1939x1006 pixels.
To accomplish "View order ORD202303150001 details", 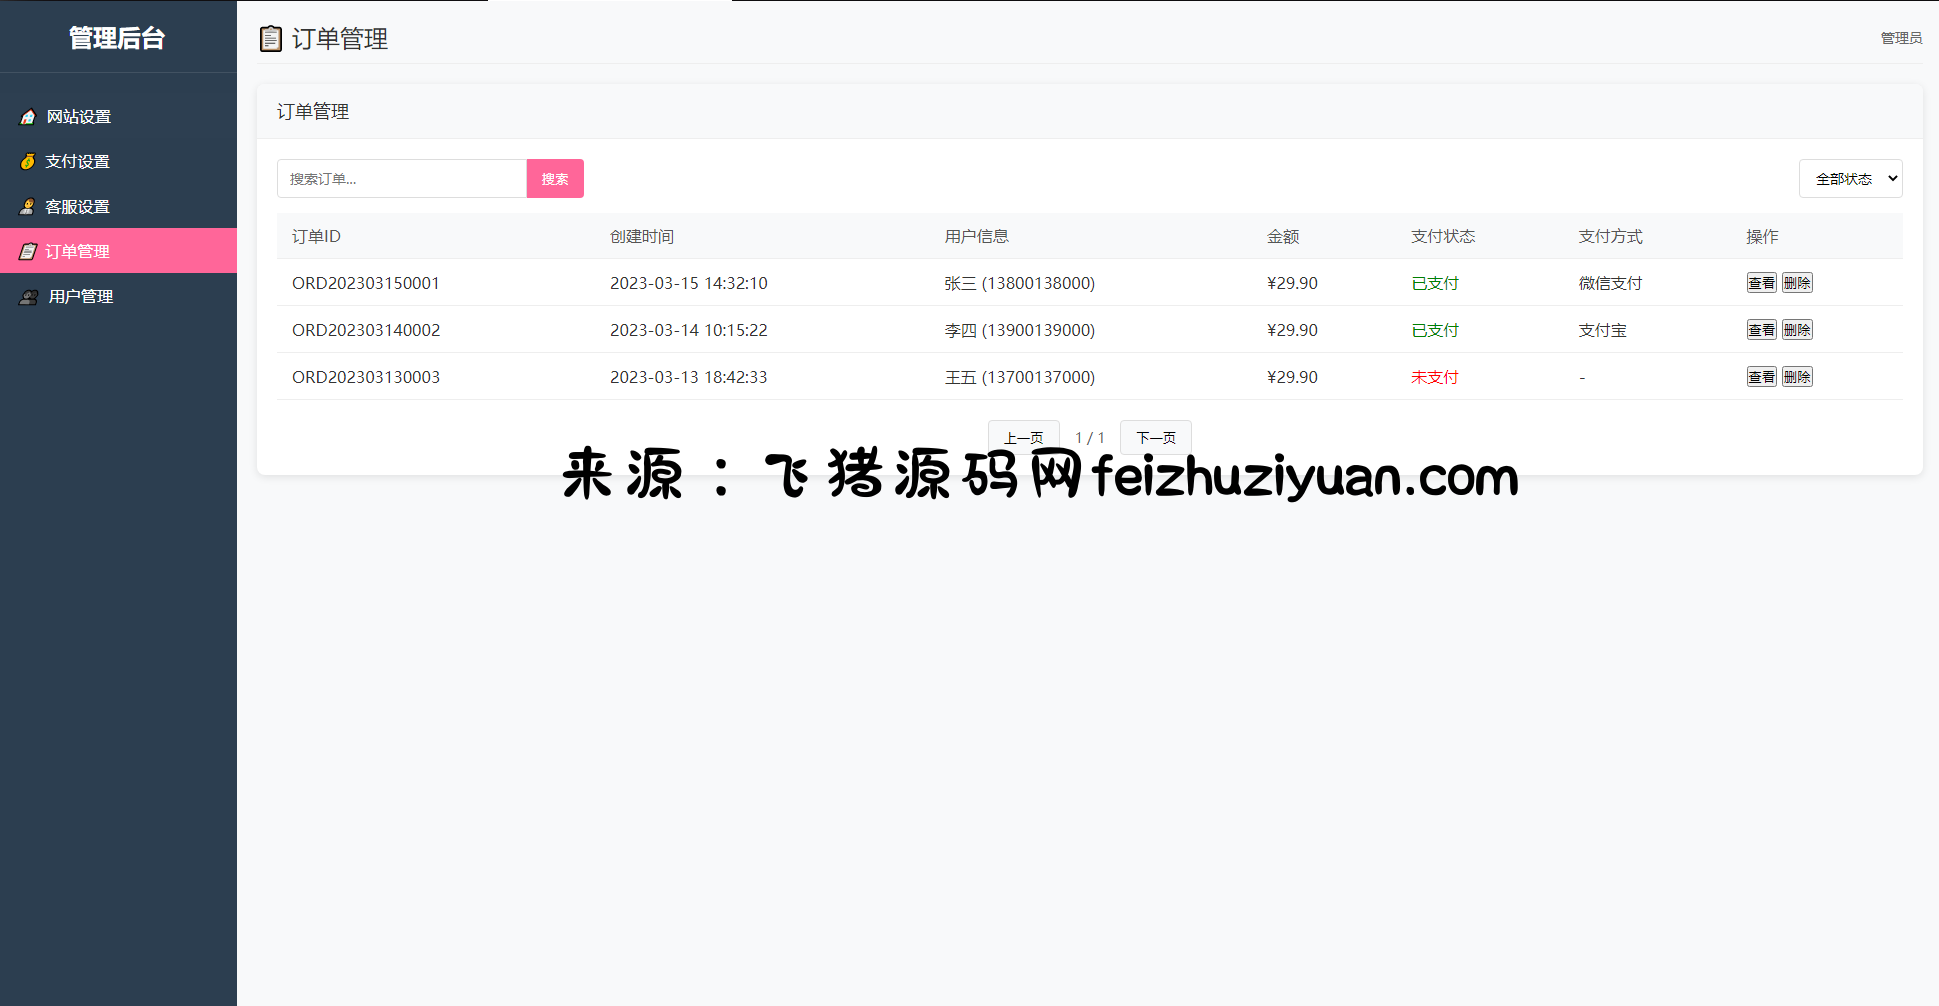I will tap(1761, 283).
